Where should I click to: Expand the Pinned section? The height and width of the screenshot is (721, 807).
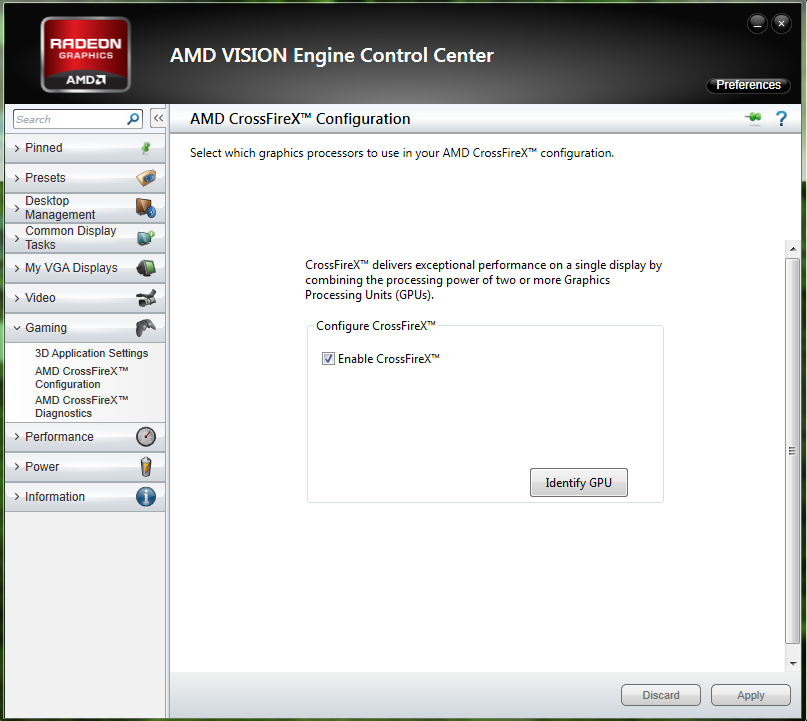[x=85, y=148]
